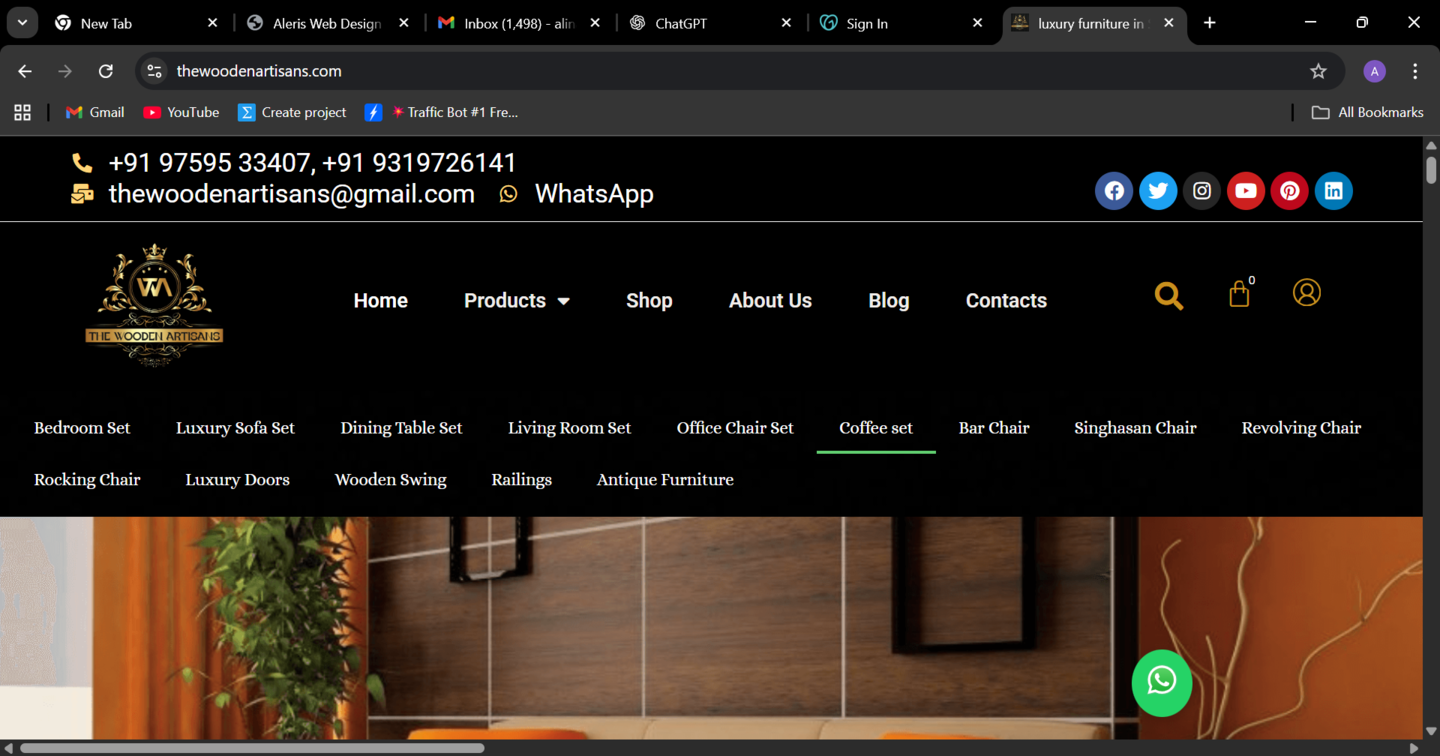Go to the About Us page
Image resolution: width=1440 pixels, height=756 pixels.
(x=770, y=301)
